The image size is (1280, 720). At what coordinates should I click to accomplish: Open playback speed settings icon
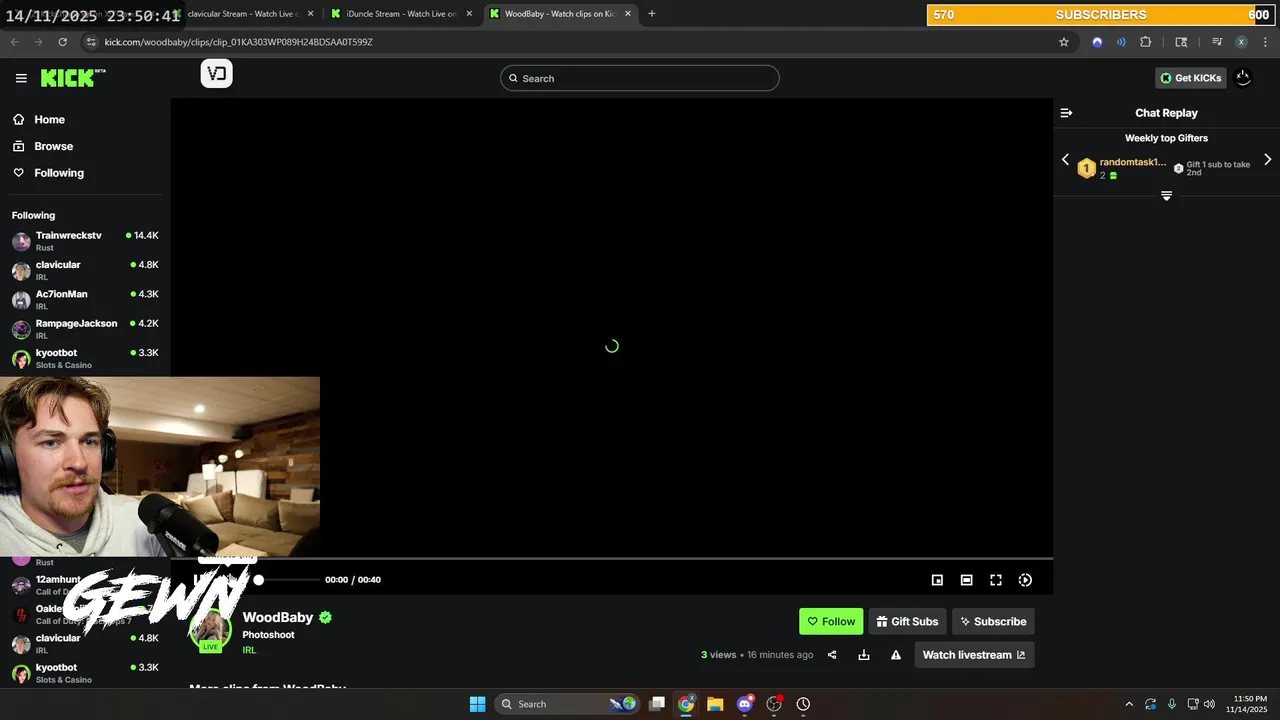pyautogui.click(x=1025, y=580)
